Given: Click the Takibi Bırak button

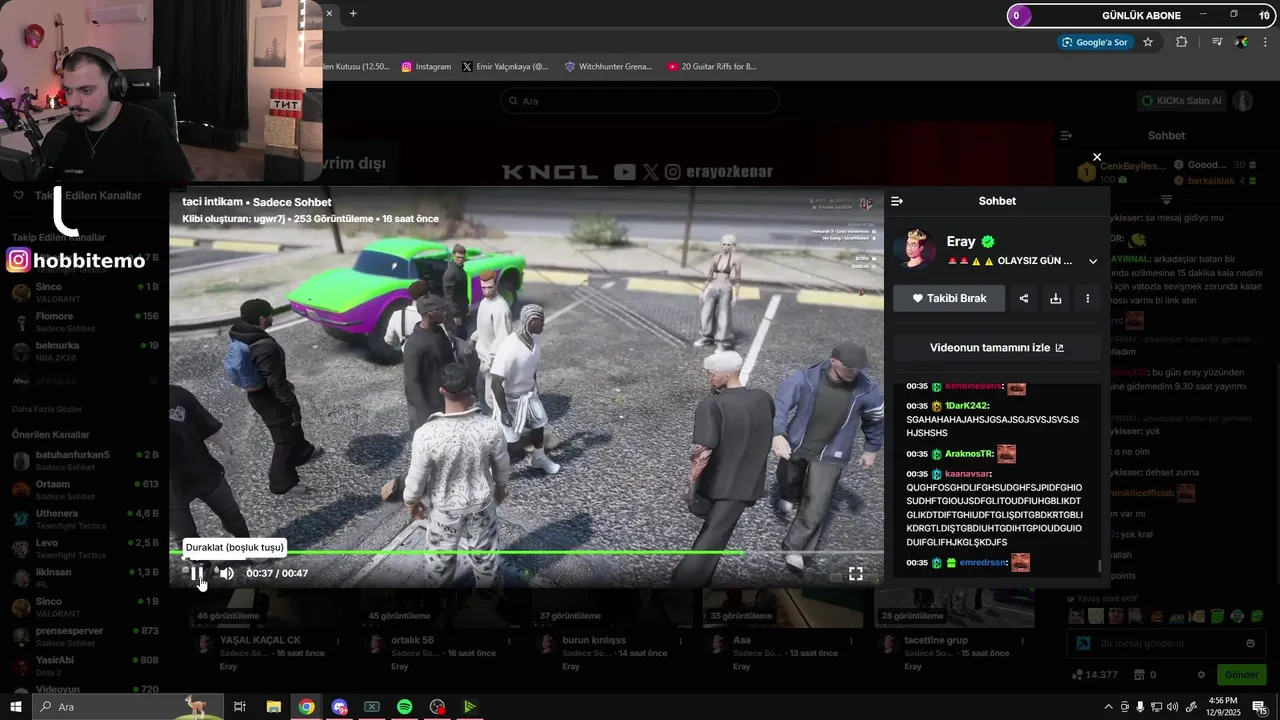Looking at the screenshot, I should tap(949, 298).
